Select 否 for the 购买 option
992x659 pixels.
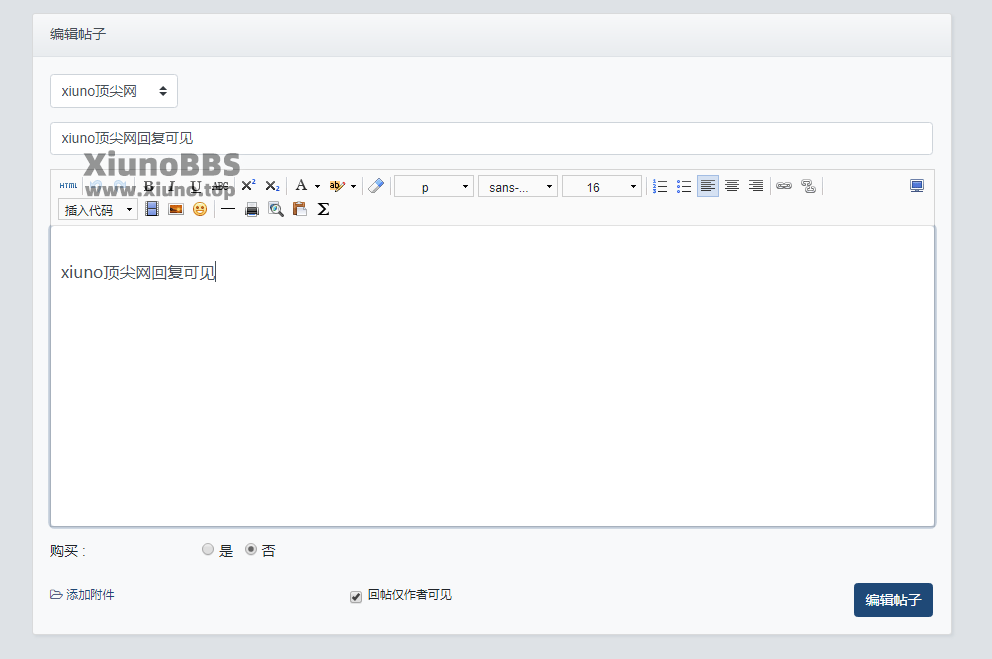[251, 549]
